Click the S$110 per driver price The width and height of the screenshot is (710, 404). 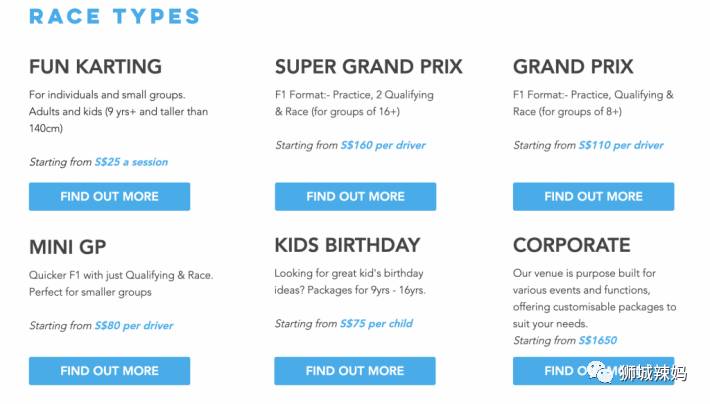(x=621, y=146)
